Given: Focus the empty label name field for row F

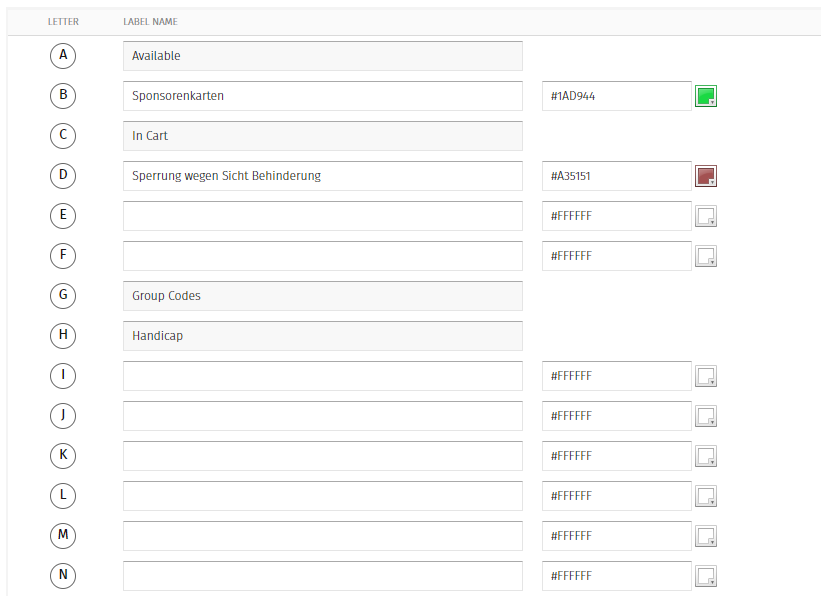Looking at the screenshot, I should tap(322, 256).
